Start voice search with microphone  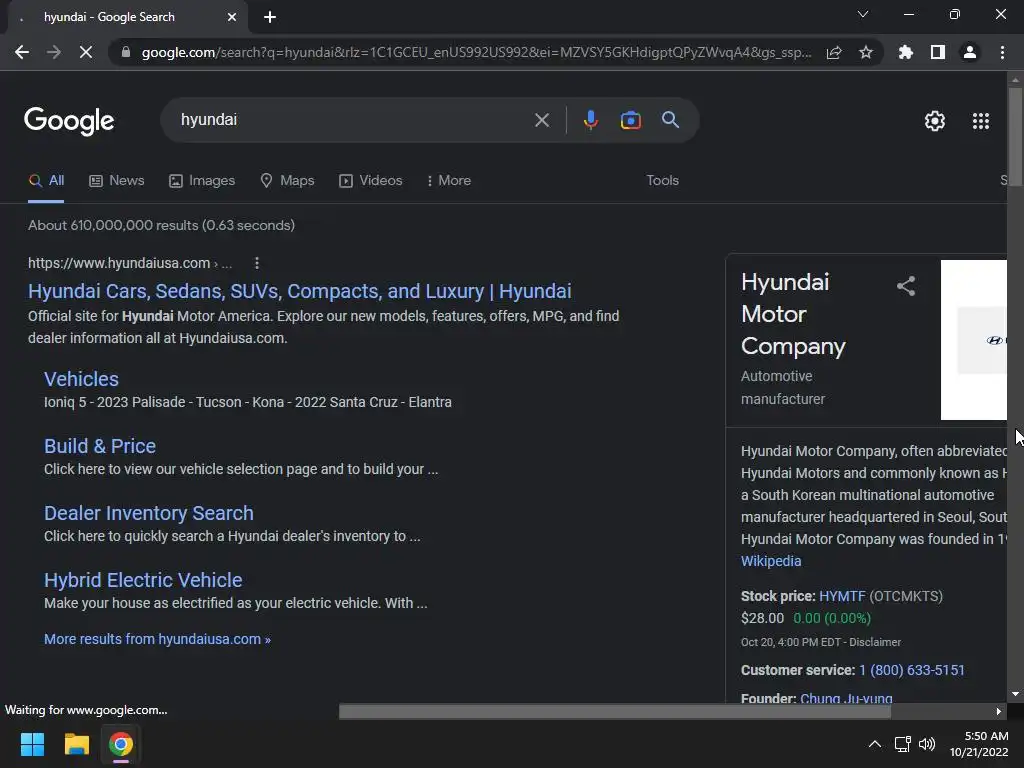(x=590, y=120)
